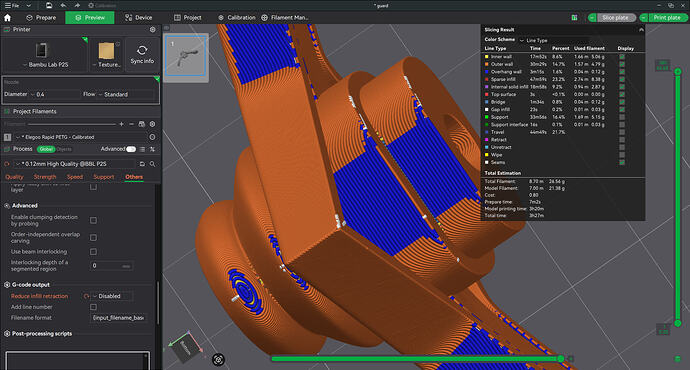
Task: Click the Print plate button
Action: (x=667, y=18)
